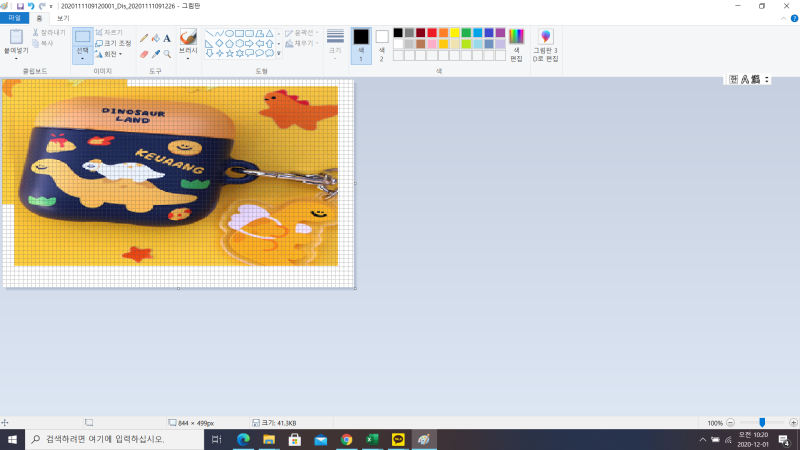Save file from quick access toolbar
This screenshot has width=800, height=450.
tap(20, 6)
